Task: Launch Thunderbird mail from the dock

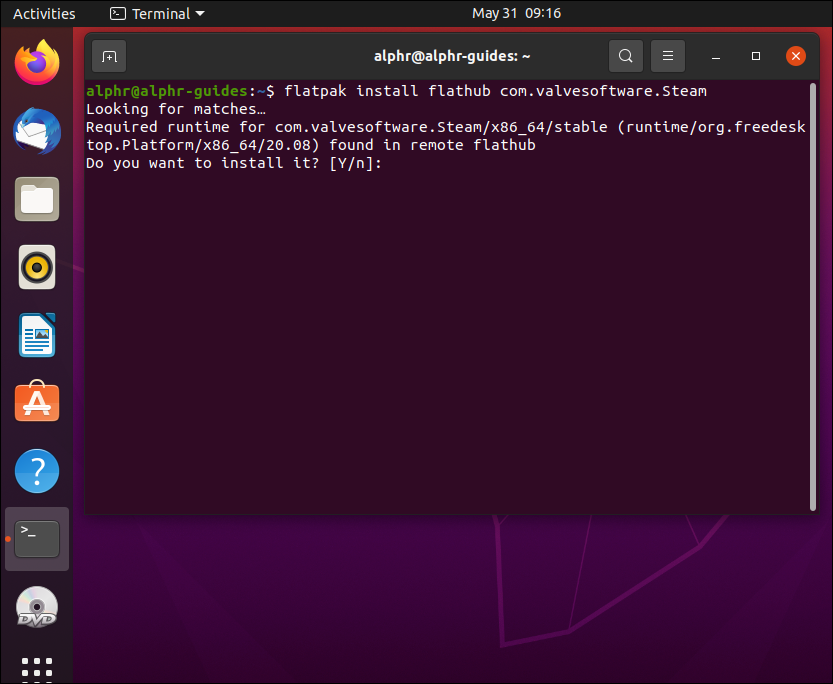Action: pos(37,131)
